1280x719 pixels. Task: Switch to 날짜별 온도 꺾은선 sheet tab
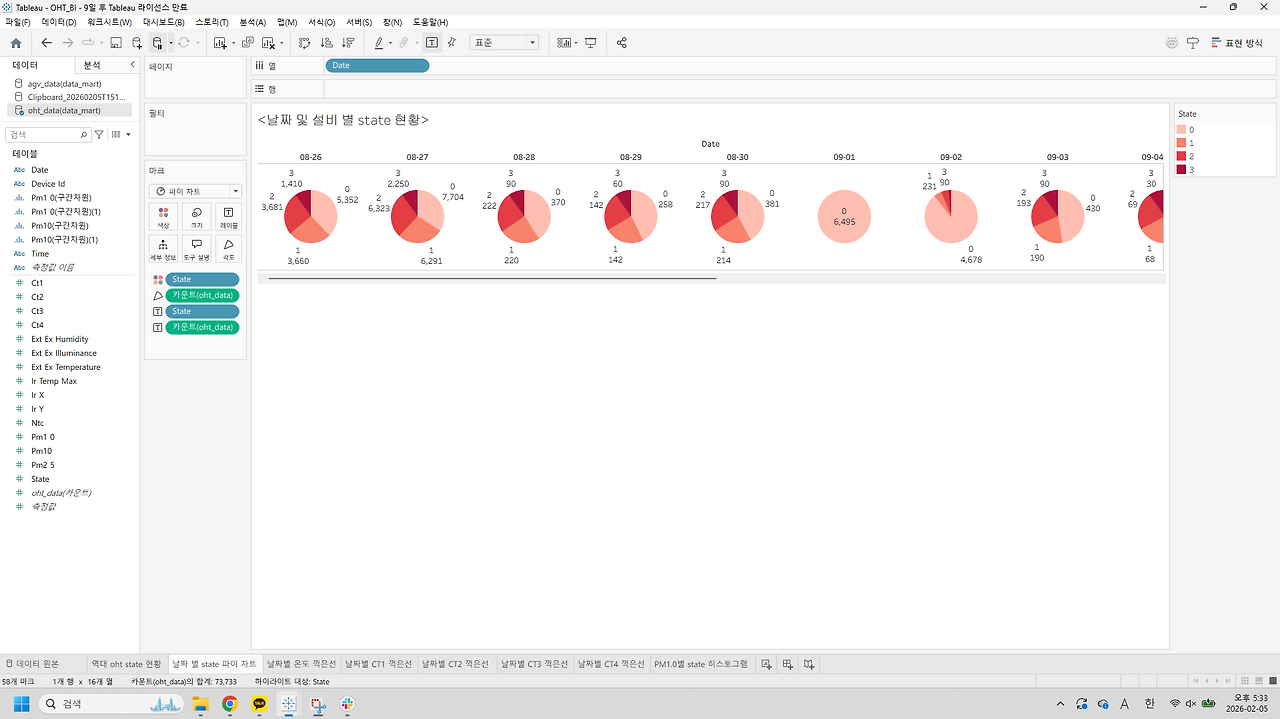pyautogui.click(x=301, y=663)
